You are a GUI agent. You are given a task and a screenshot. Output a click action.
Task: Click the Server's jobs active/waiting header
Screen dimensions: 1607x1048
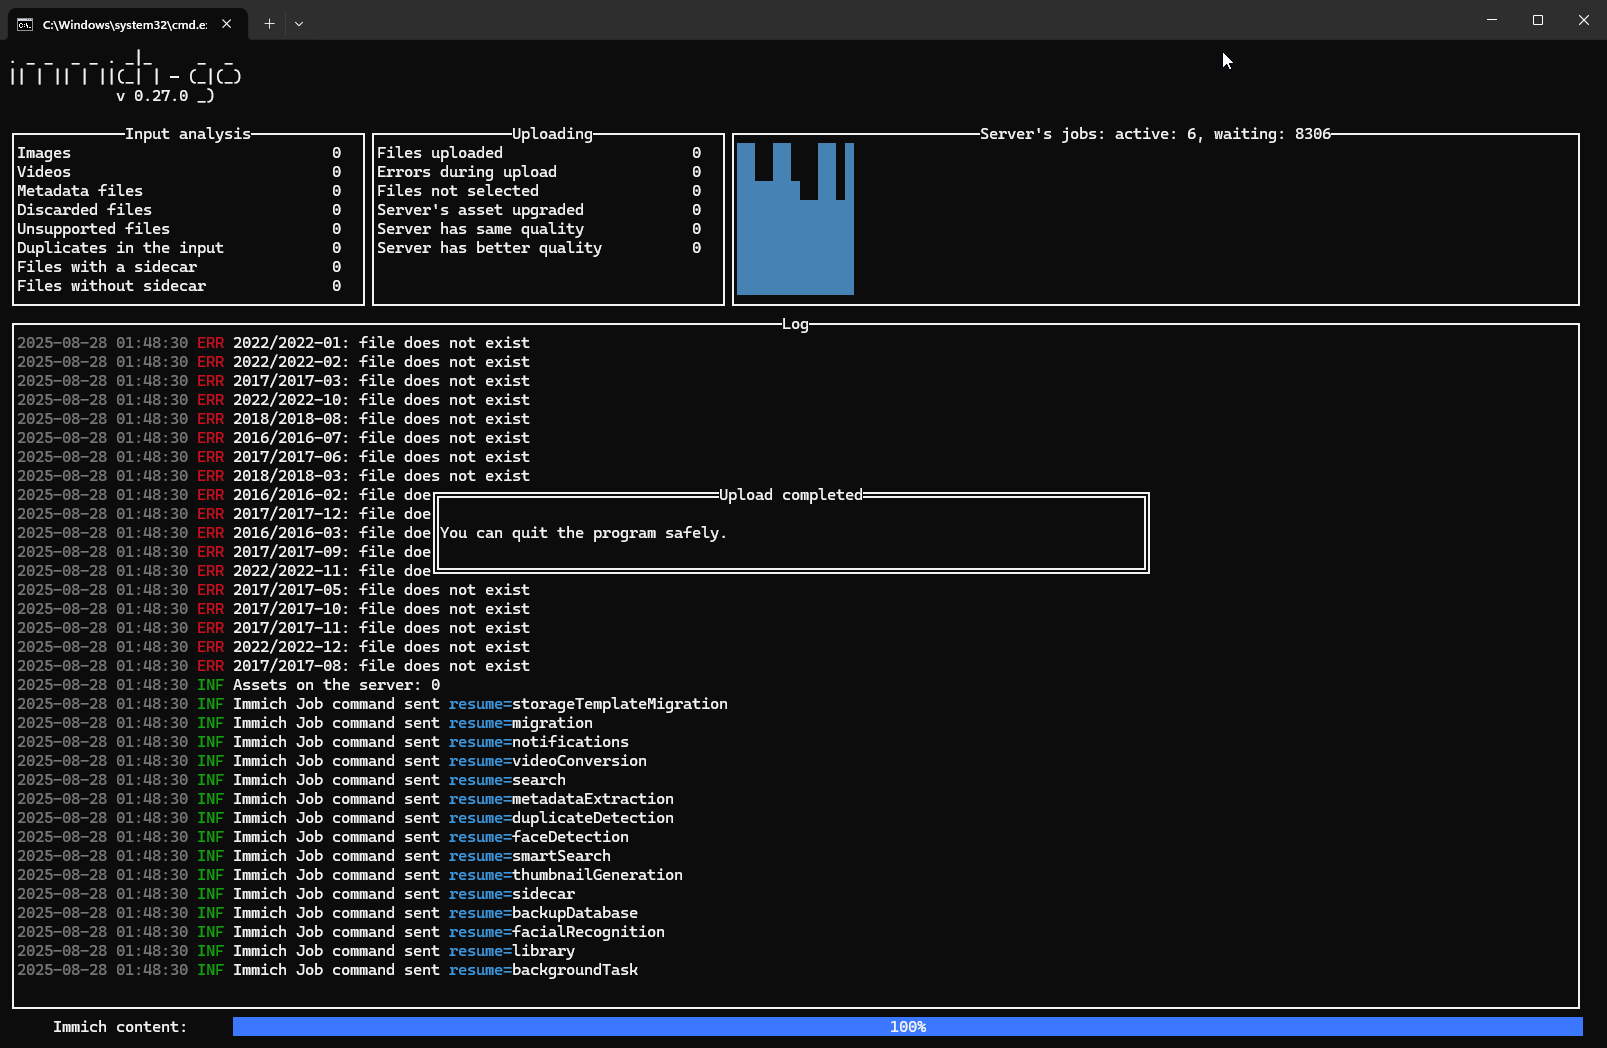(x=1155, y=134)
